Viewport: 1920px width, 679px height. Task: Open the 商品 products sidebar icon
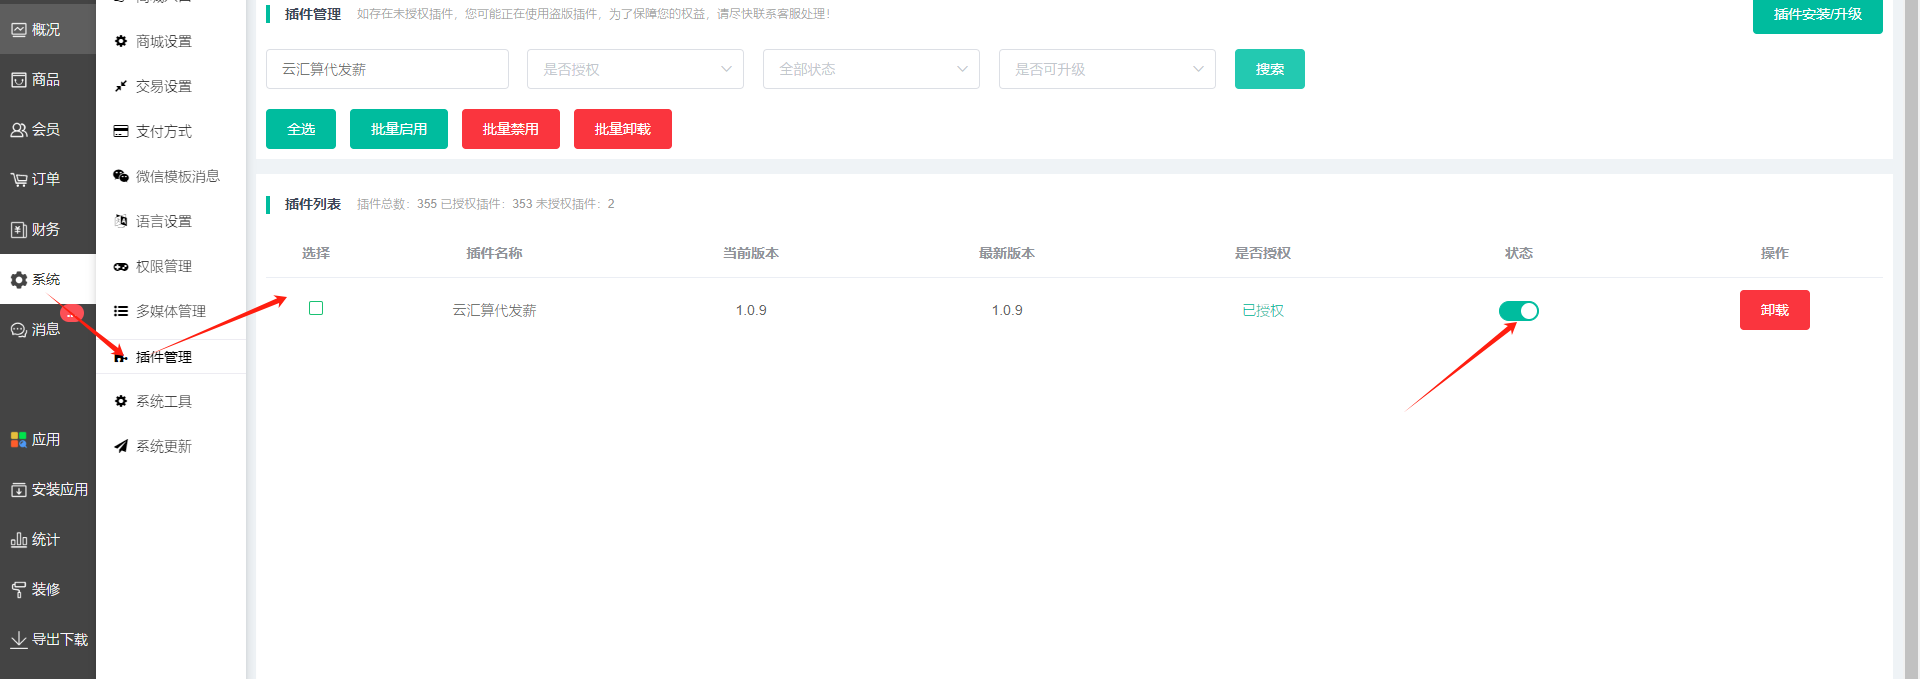pos(18,80)
